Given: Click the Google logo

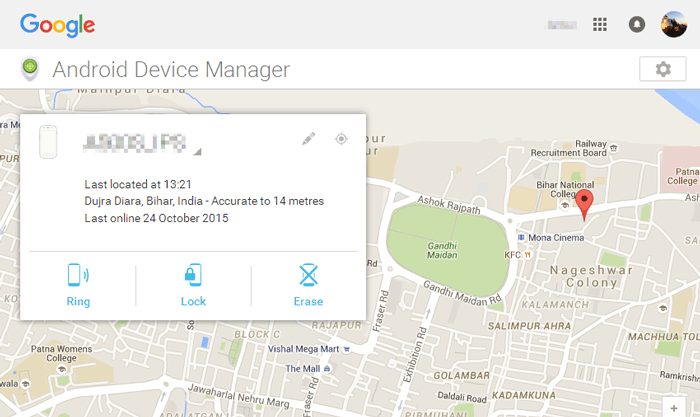Looking at the screenshot, I should pyautogui.click(x=57, y=25).
